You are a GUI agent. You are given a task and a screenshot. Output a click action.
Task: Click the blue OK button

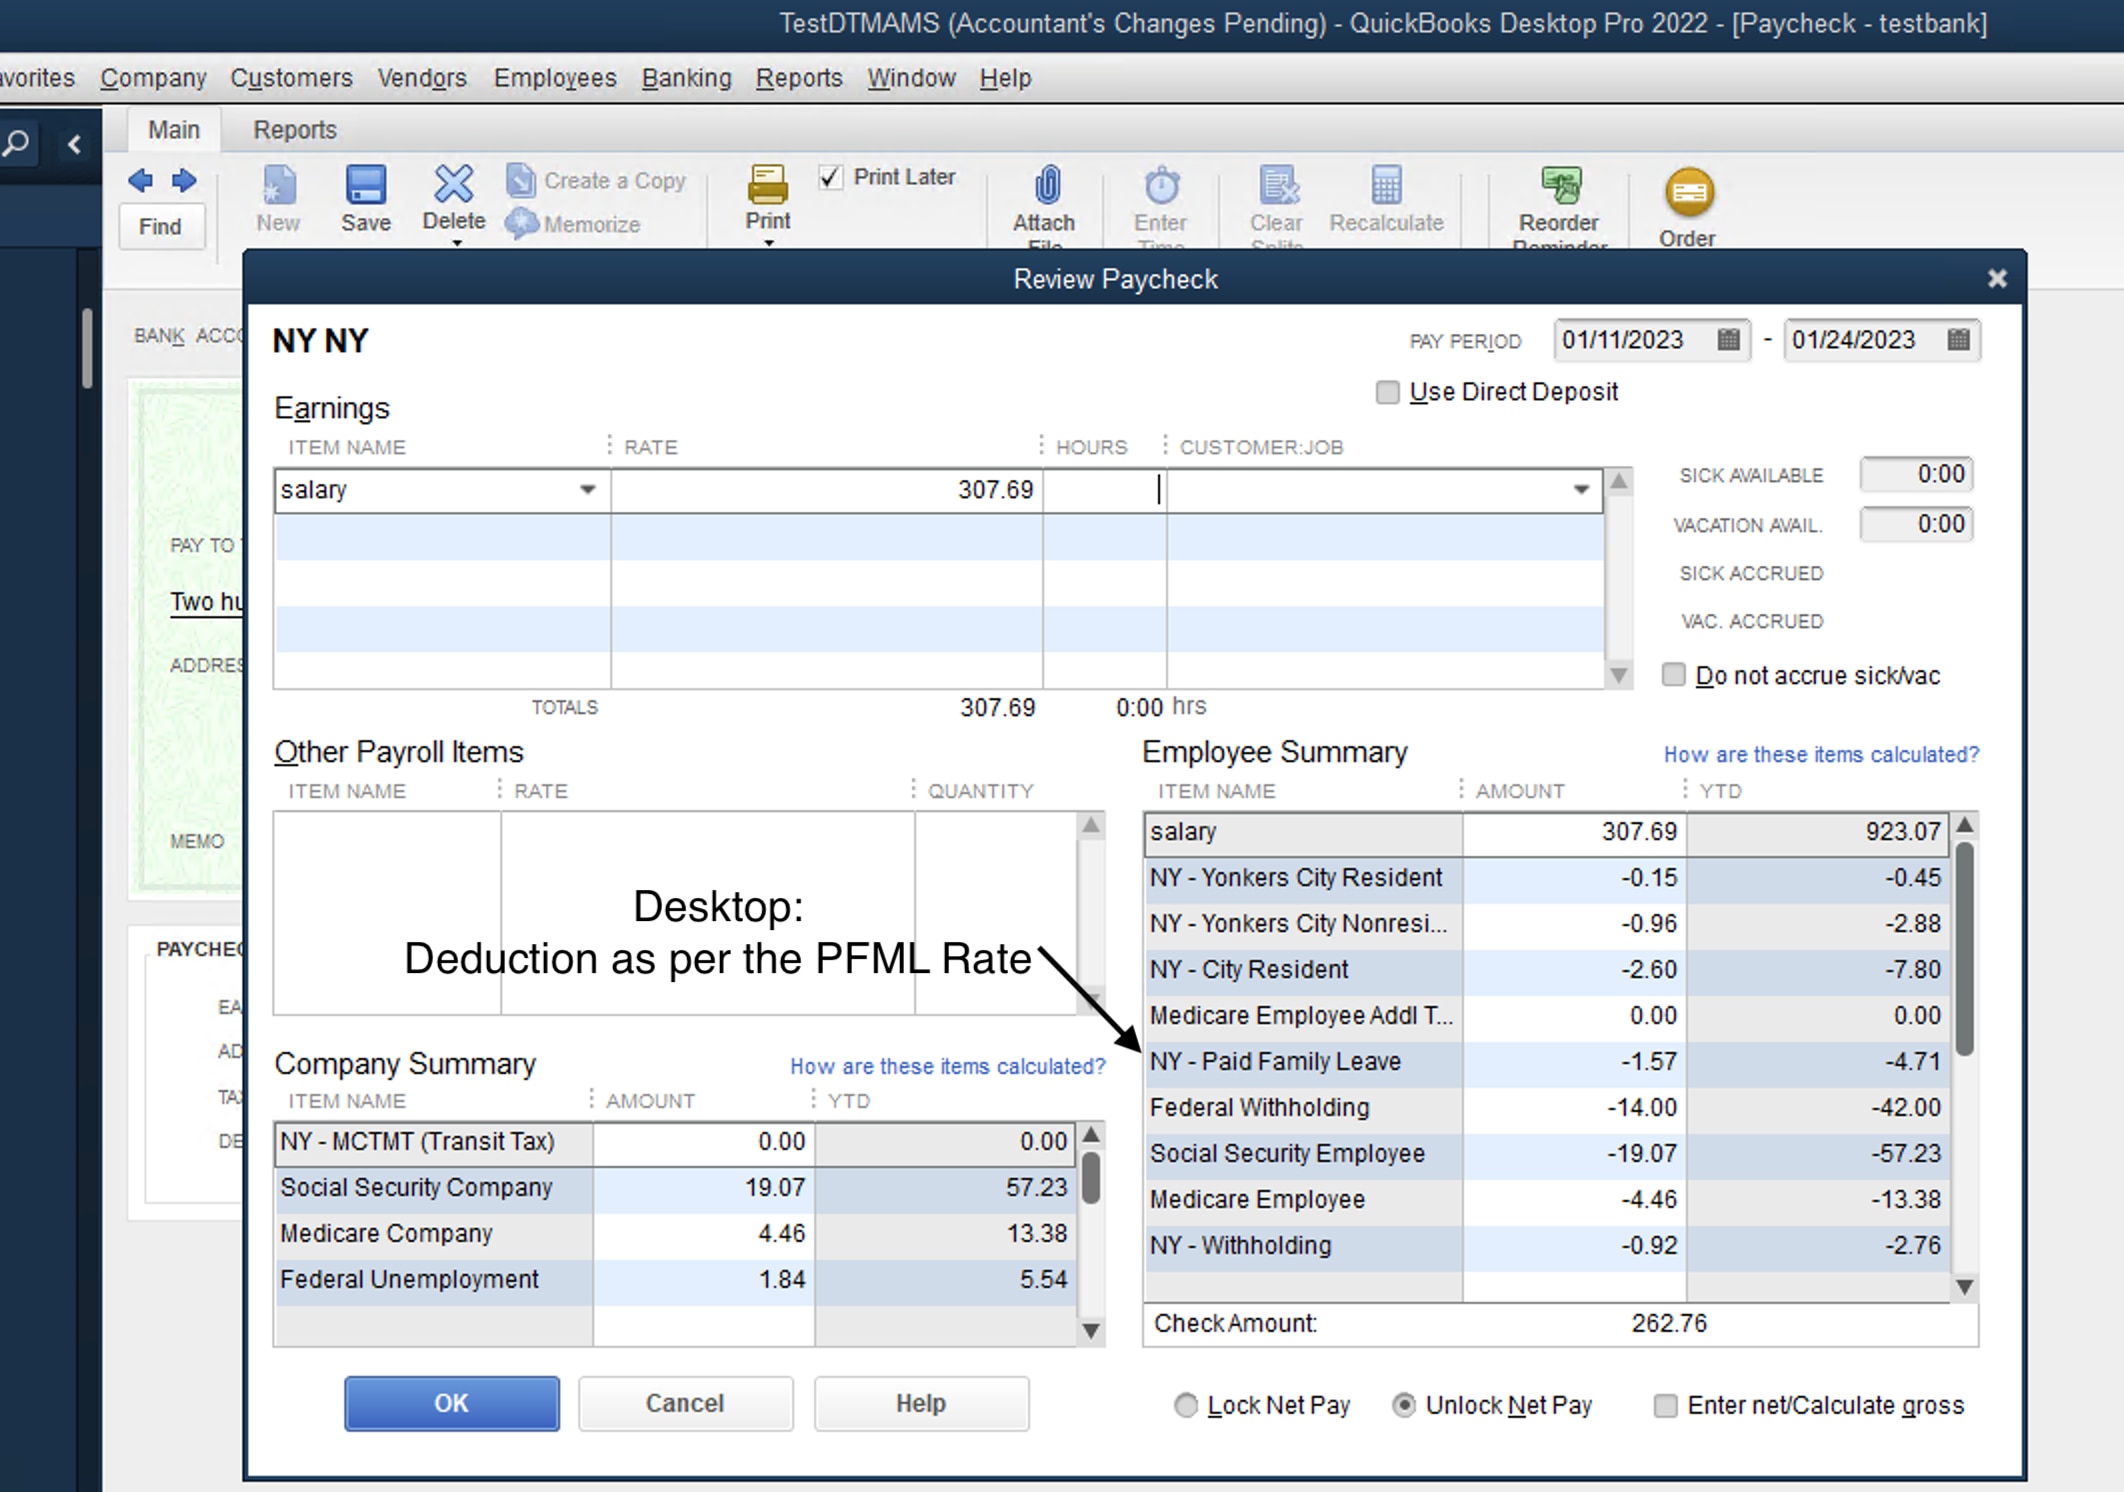[x=452, y=1403]
